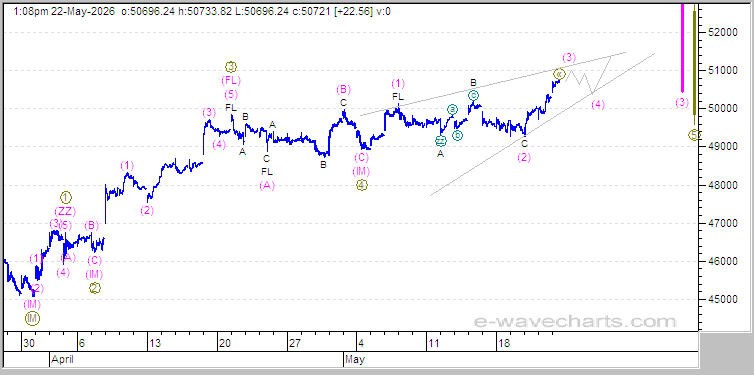
Task: Click the 11 date tick label
Action: pos(434,344)
